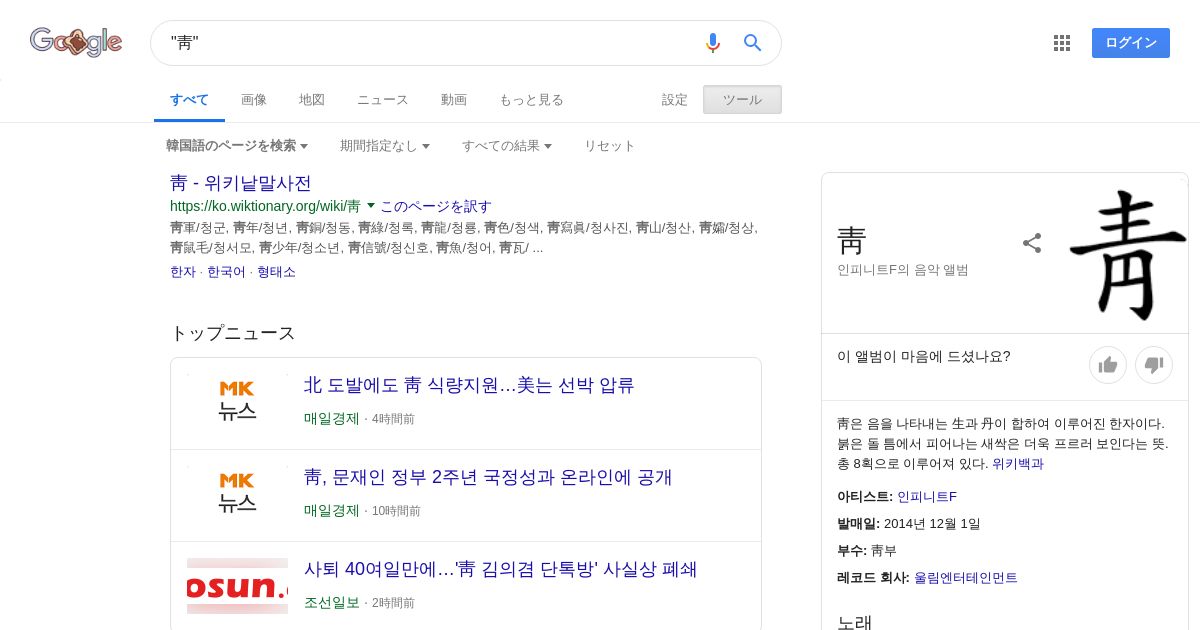Click トップニュース heading
This screenshot has height=630, width=1200.
coord(233,333)
